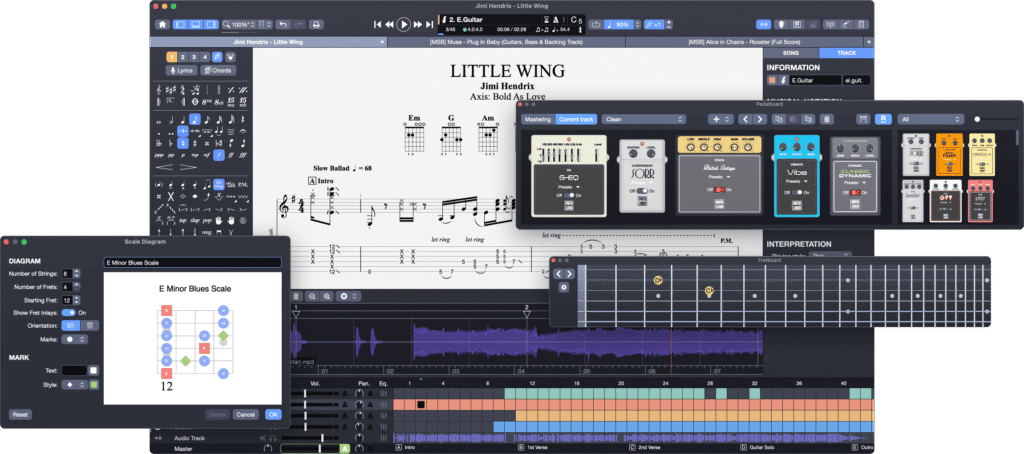Click Cancel in the Scale Diagram dialog

tap(246, 414)
